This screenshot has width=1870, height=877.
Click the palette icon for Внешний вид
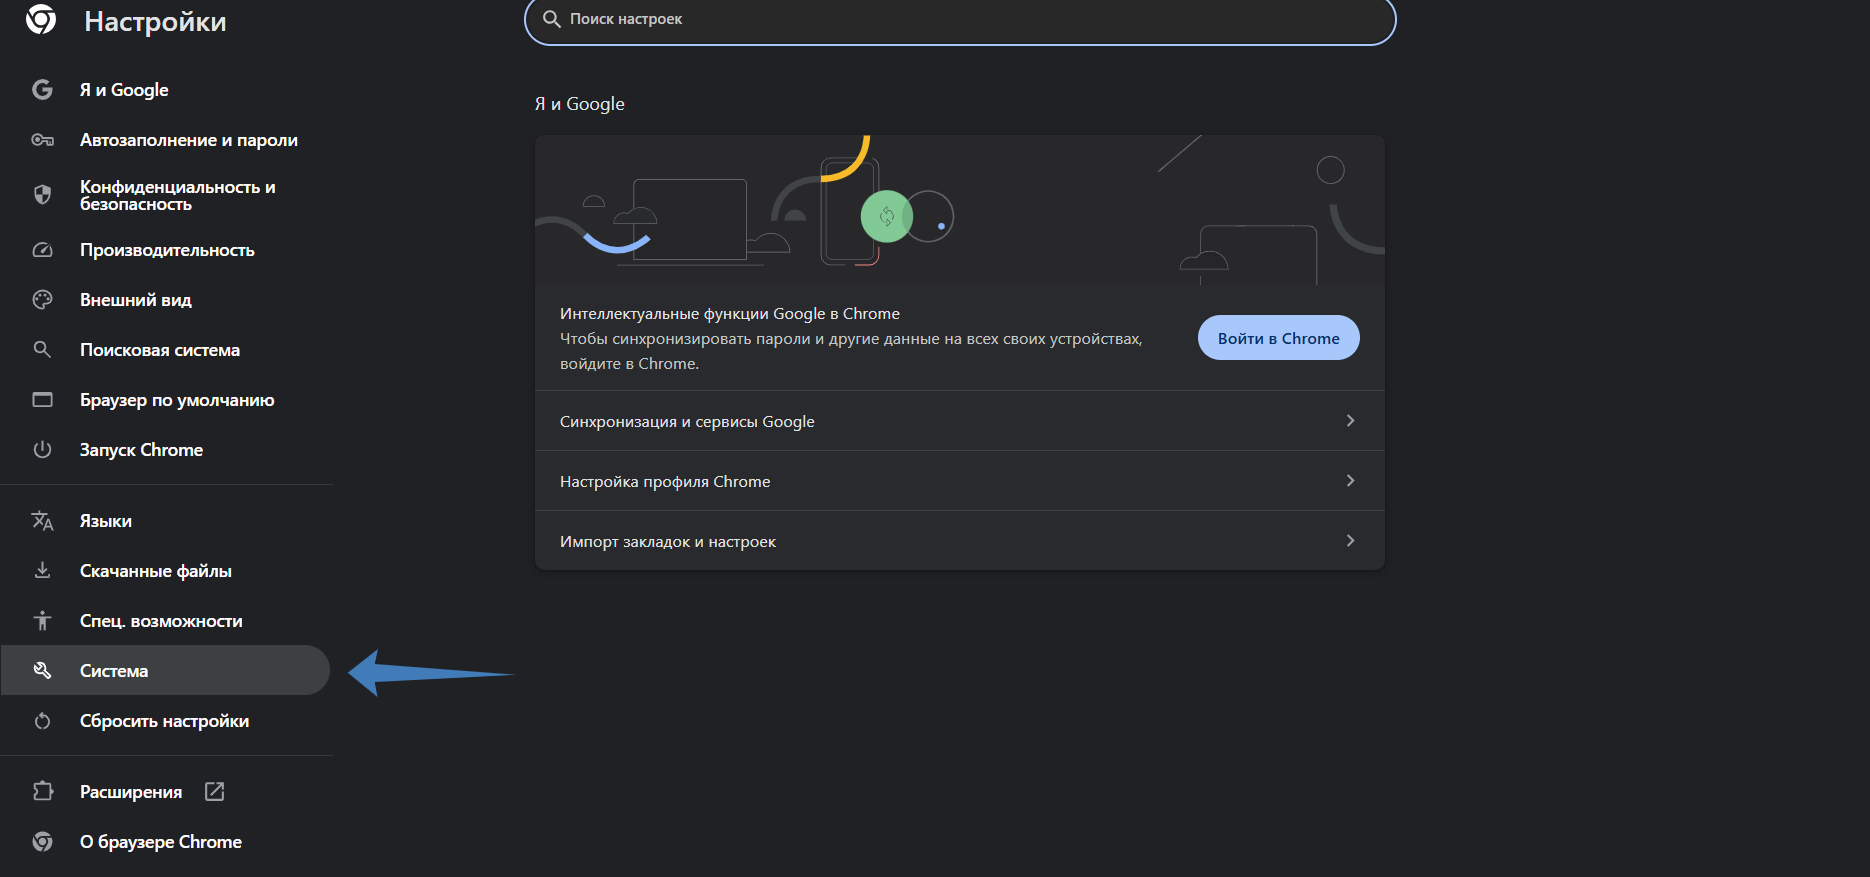pos(42,300)
